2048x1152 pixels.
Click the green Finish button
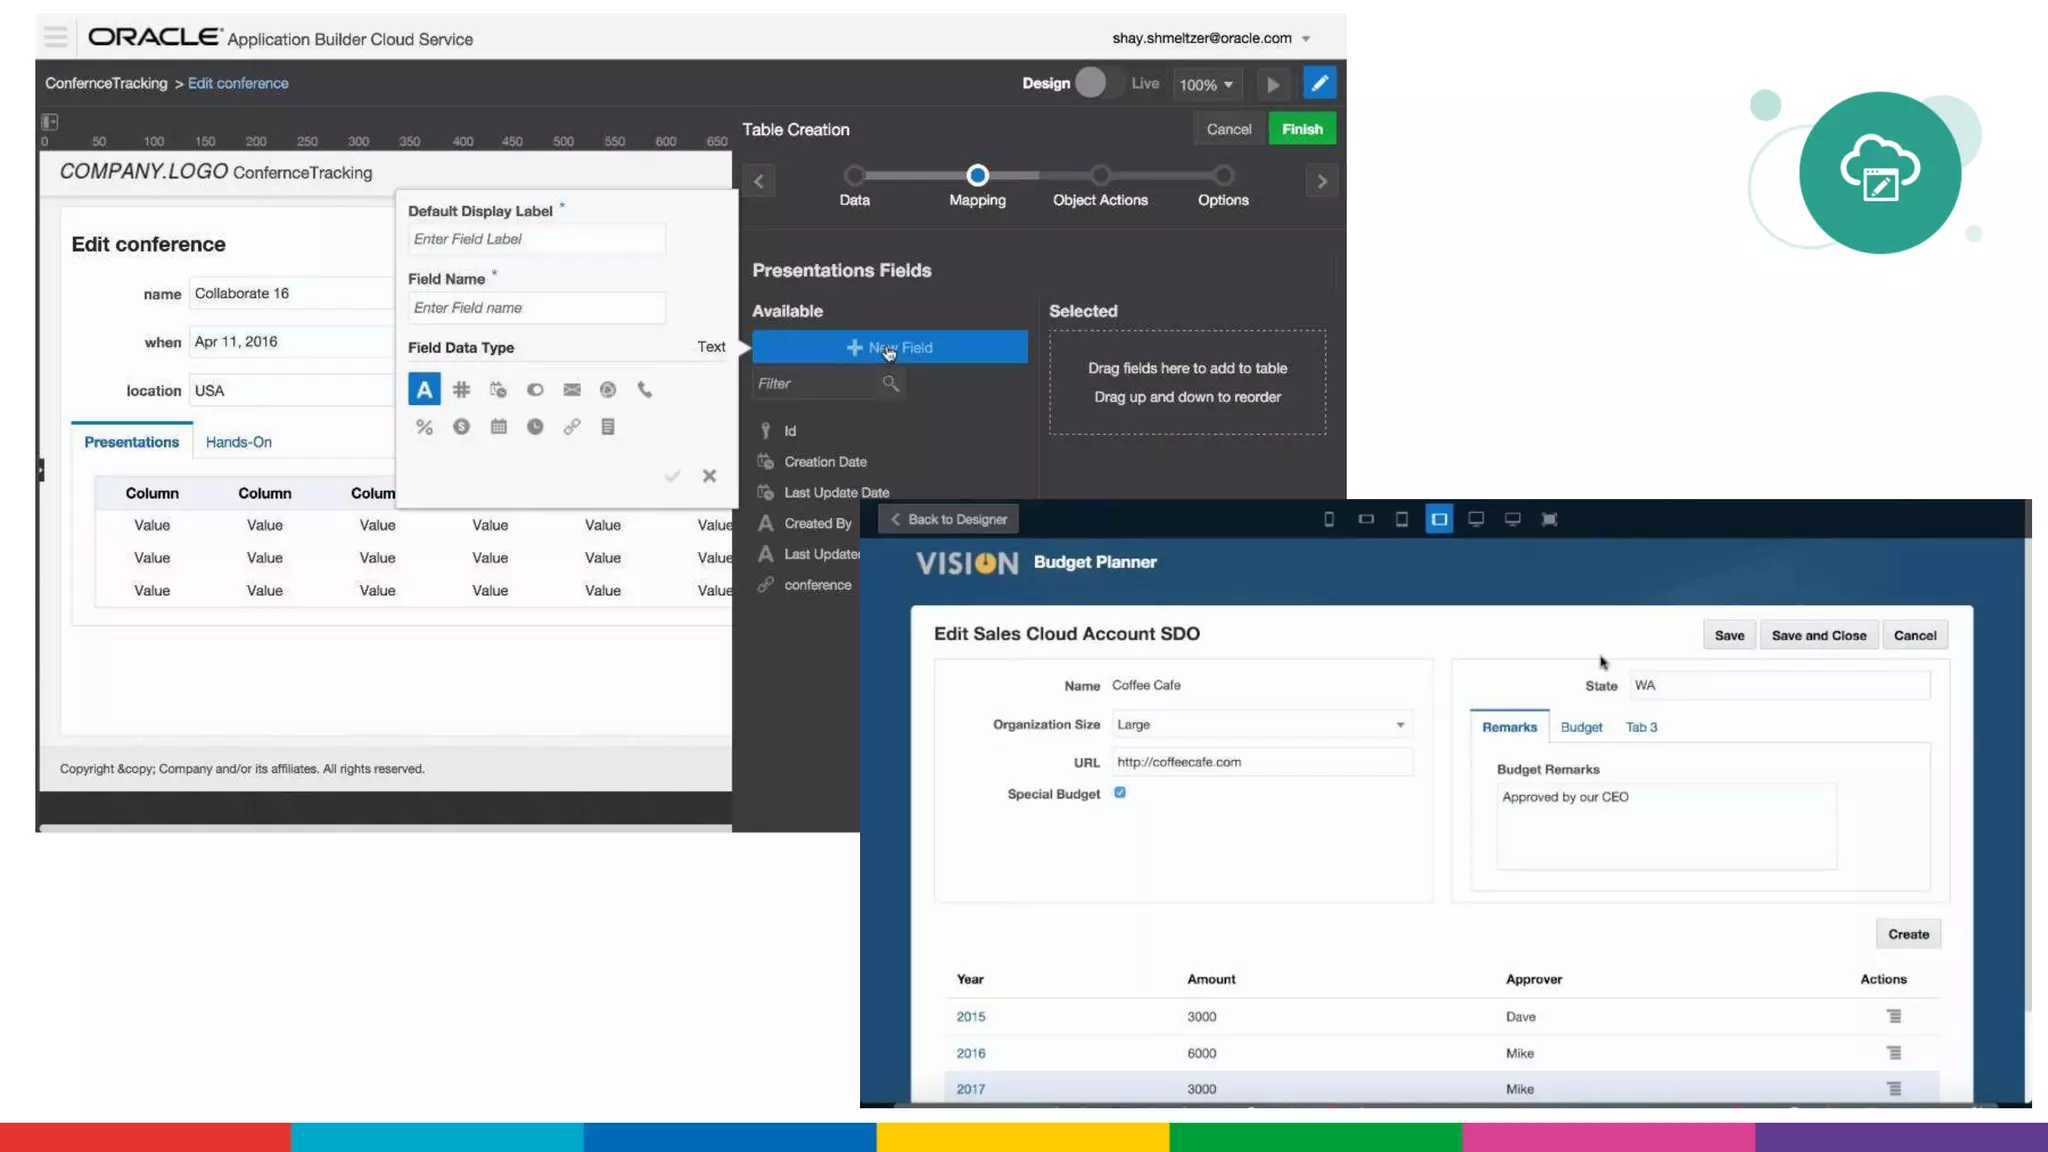1301,129
